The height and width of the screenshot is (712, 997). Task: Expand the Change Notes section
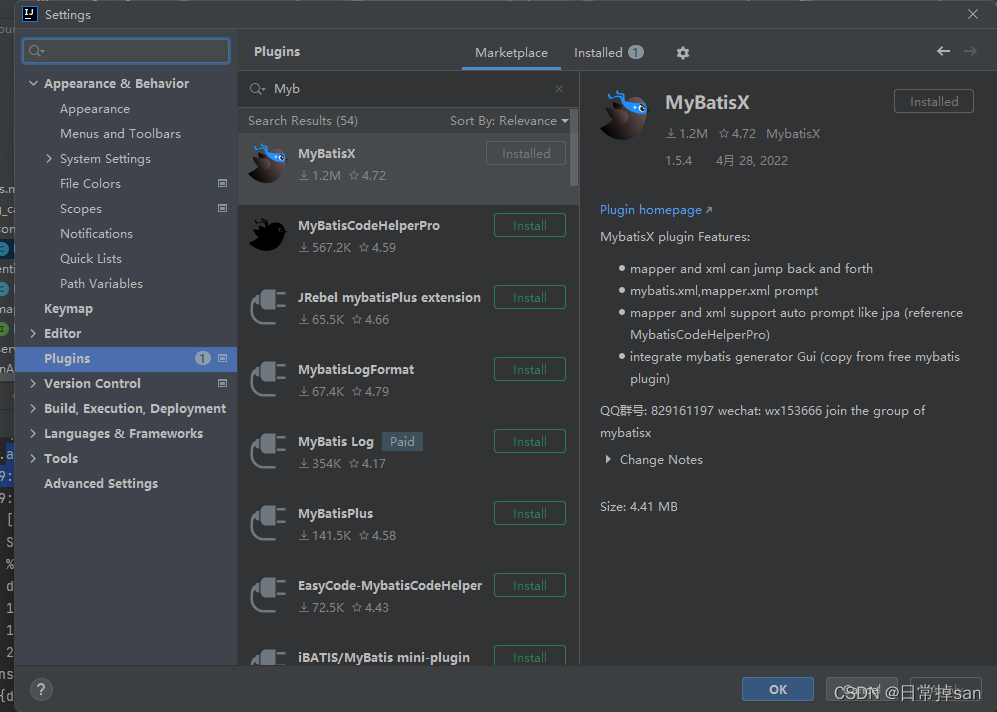click(609, 459)
